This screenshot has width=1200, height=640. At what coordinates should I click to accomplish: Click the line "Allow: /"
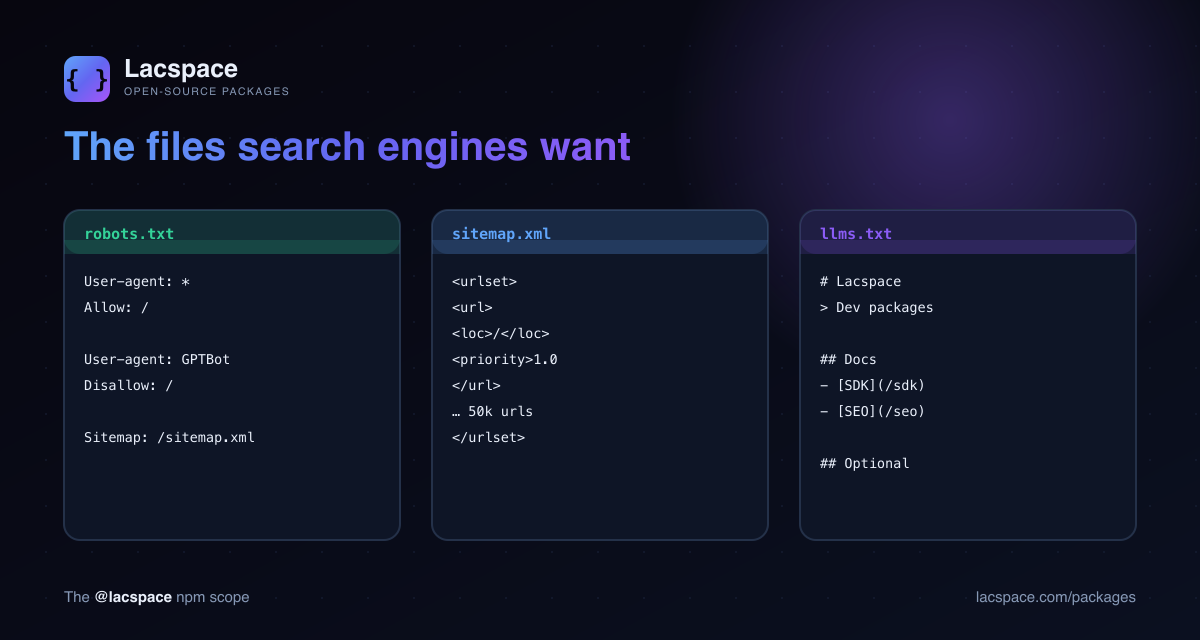tap(116, 308)
